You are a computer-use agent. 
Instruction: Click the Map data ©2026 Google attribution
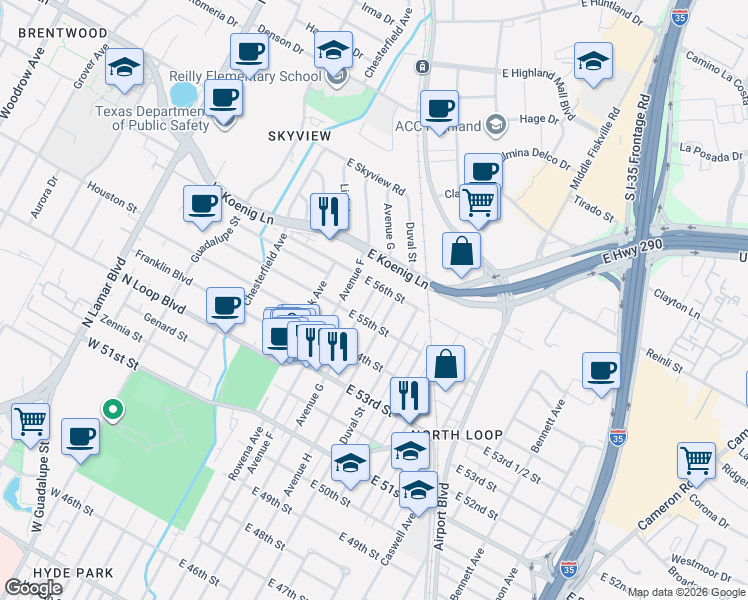[686, 593]
